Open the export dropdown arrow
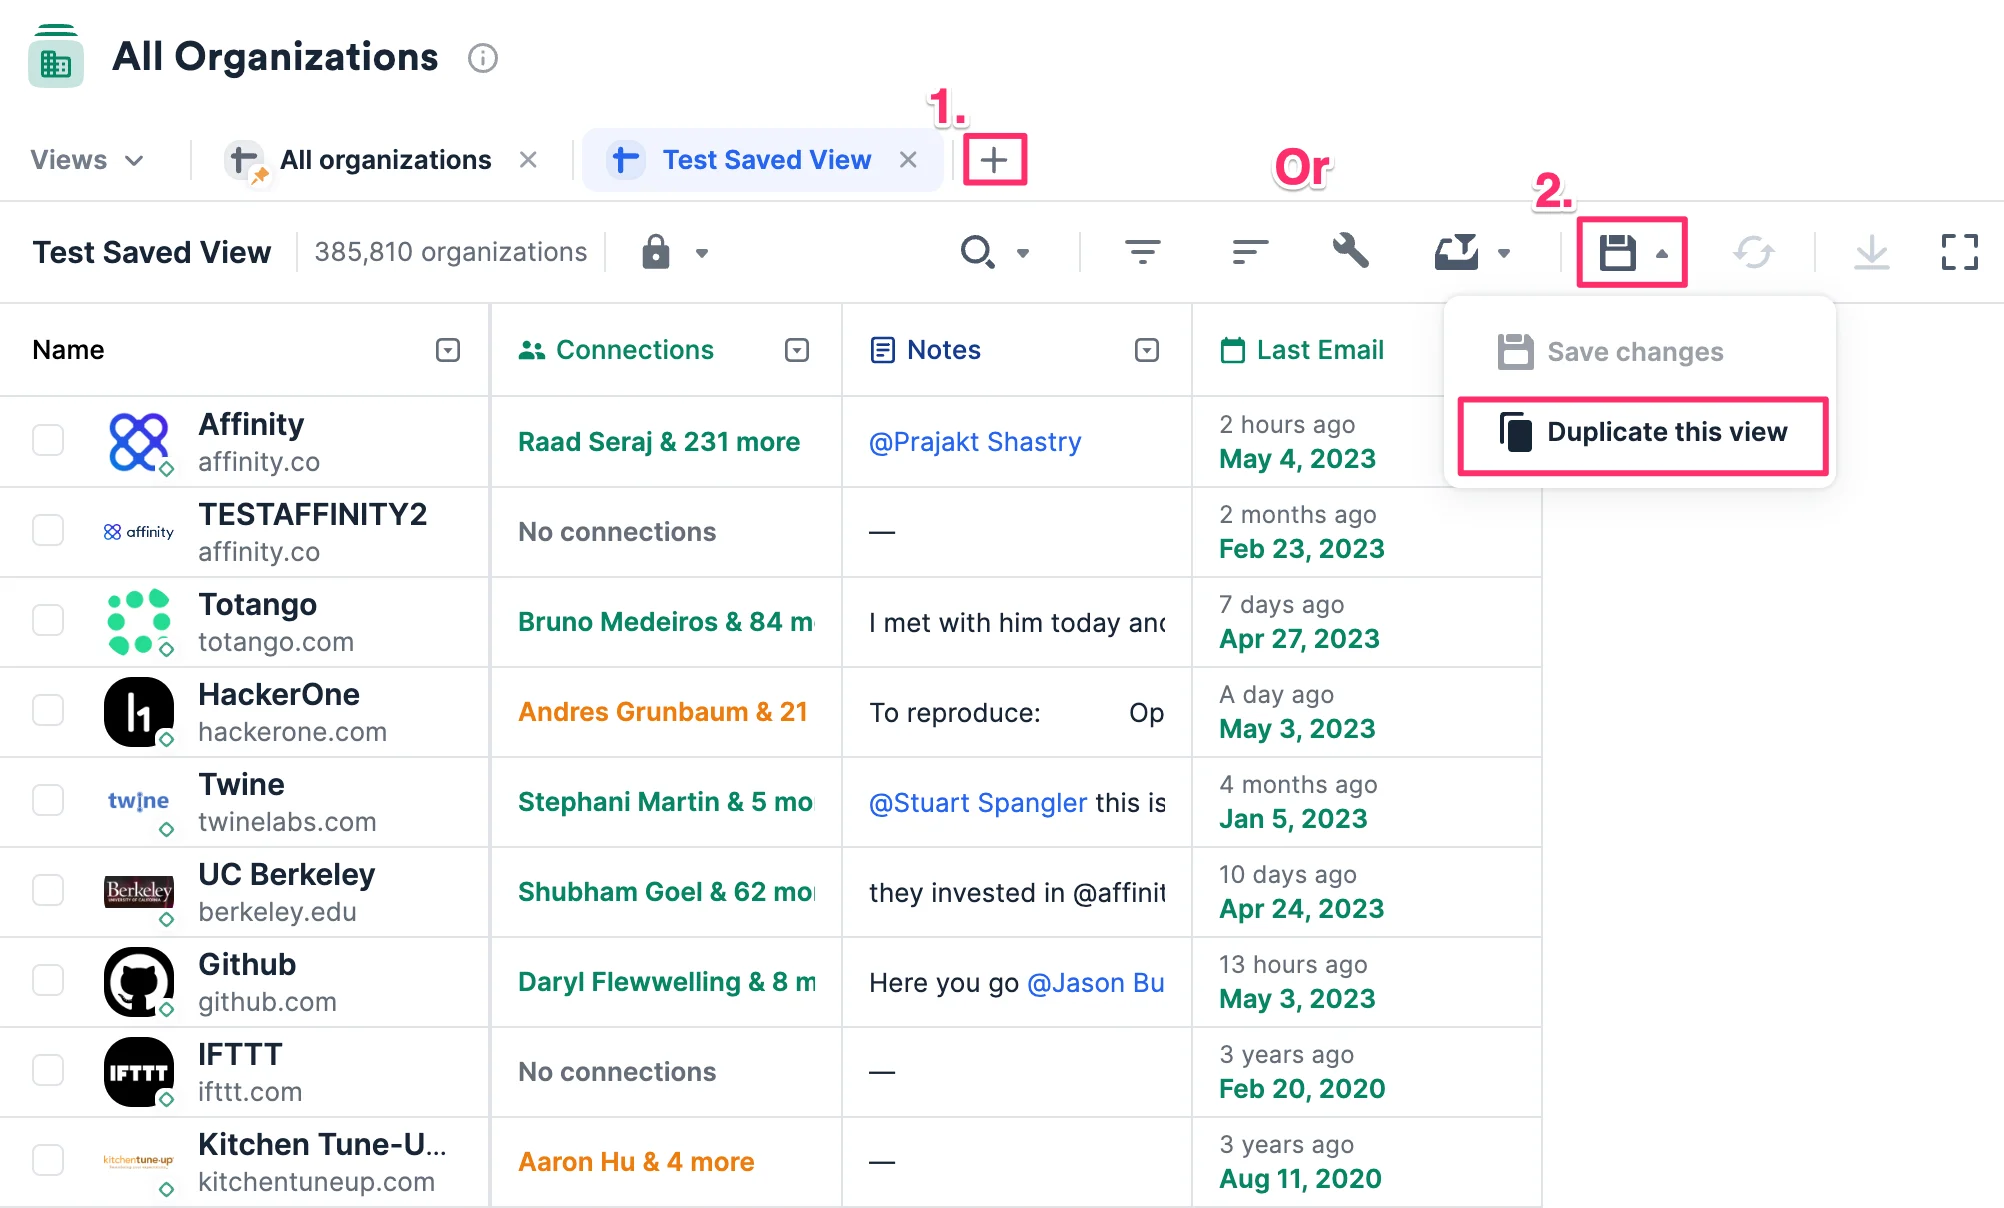This screenshot has width=2004, height=1208. tap(1504, 253)
